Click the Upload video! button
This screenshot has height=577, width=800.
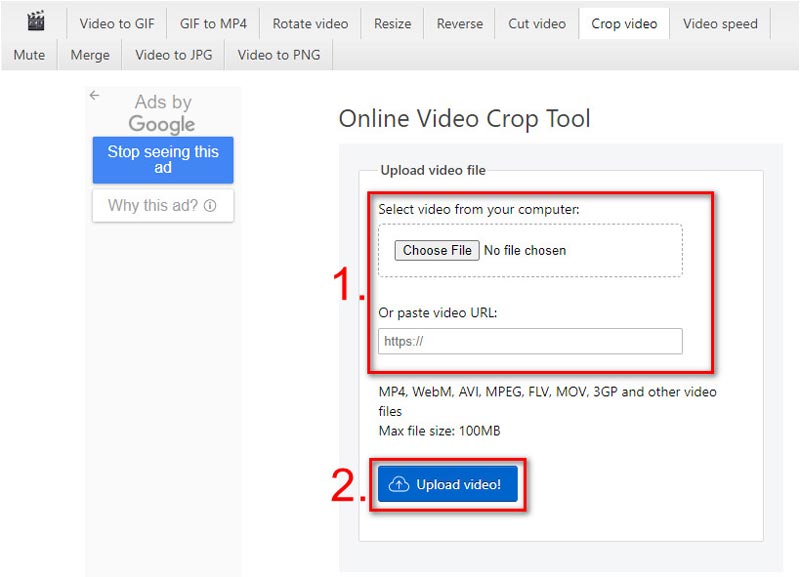447,484
